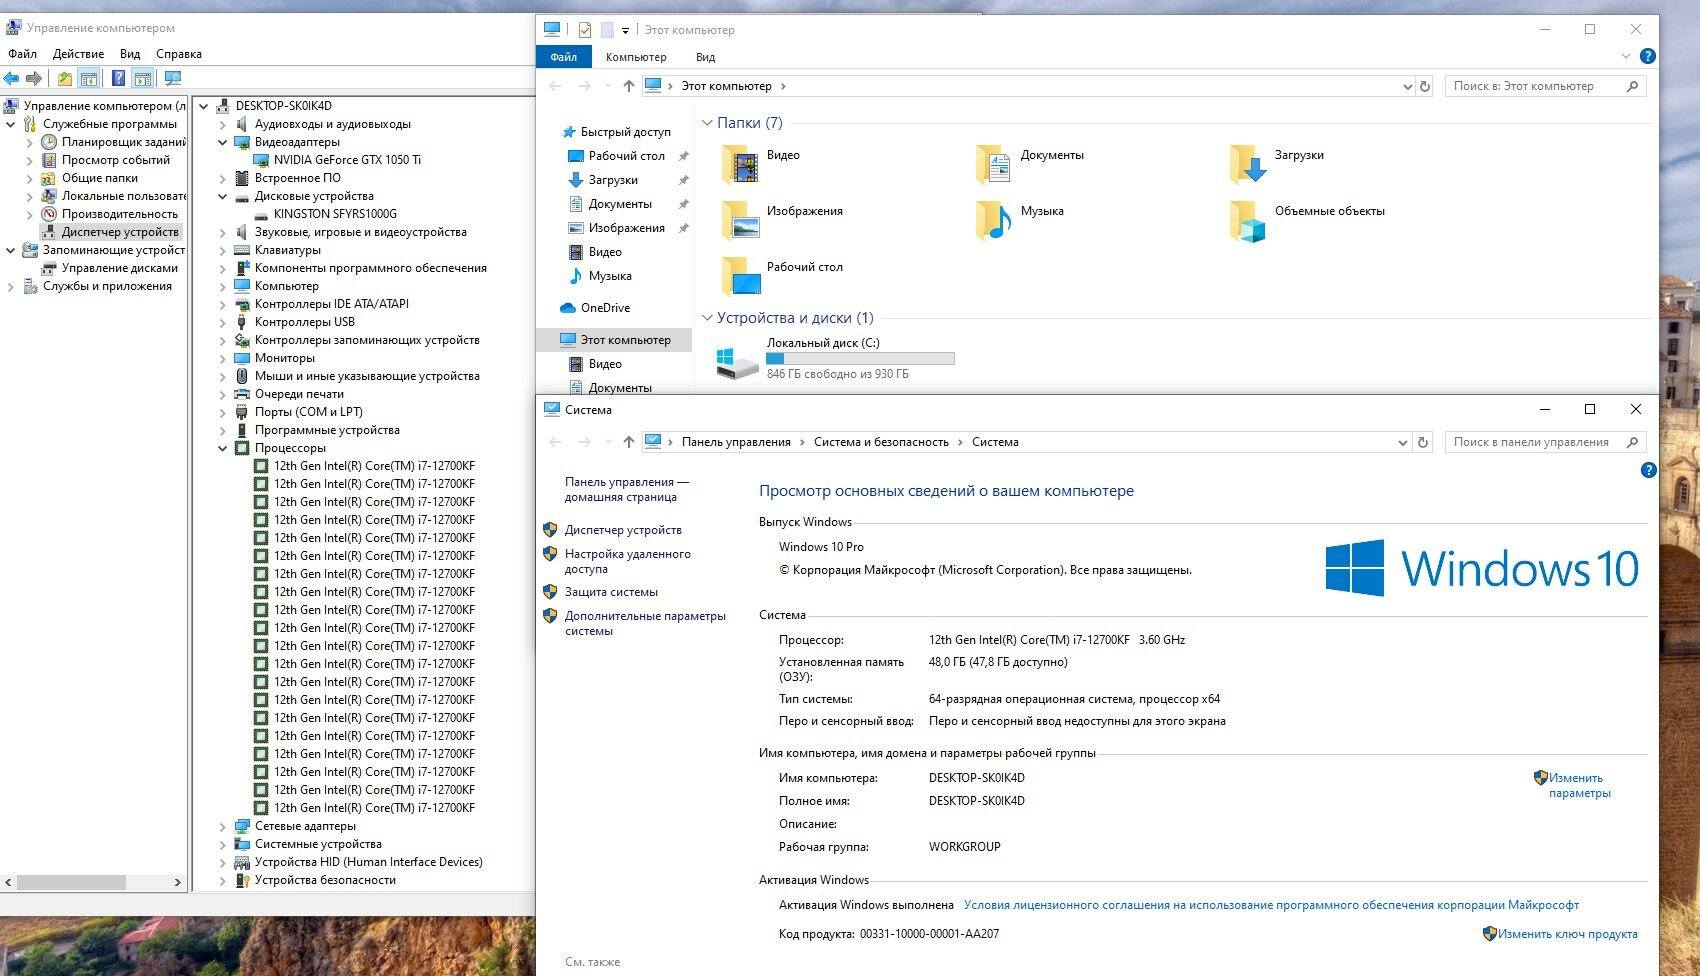The height and width of the screenshot is (976, 1700).
Task: Open the Файл menu in Computer Management
Action: (22, 54)
